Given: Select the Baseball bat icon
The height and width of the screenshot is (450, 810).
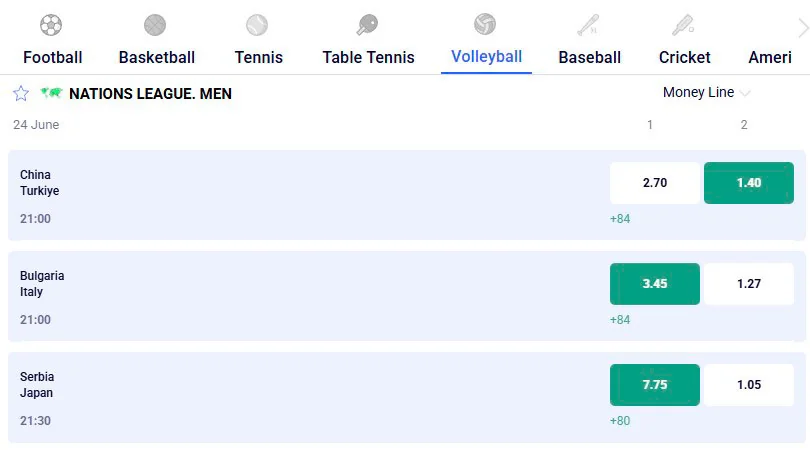Looking at the screenshot, I should click(588, 25).
